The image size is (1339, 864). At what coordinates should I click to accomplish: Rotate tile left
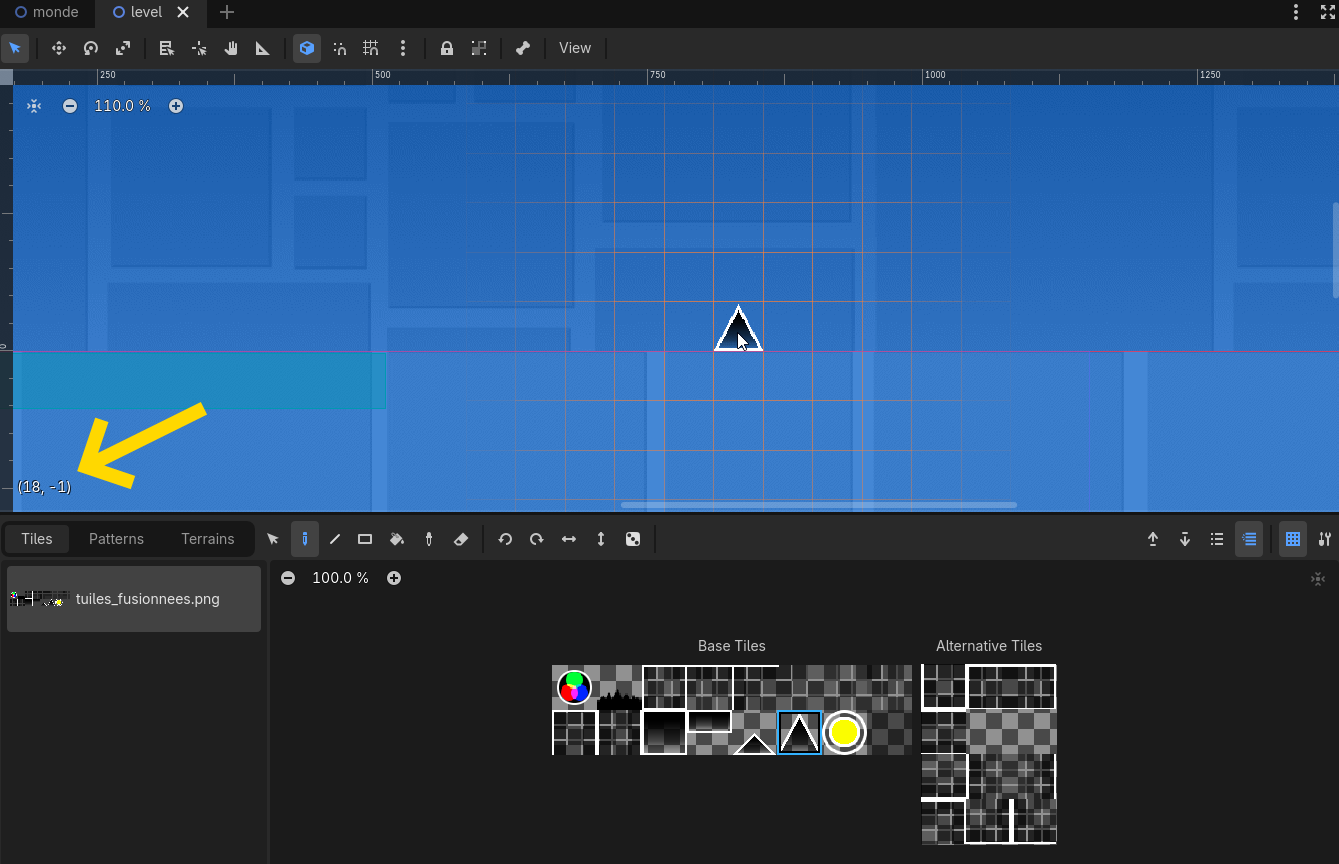[x=505, y=539]
